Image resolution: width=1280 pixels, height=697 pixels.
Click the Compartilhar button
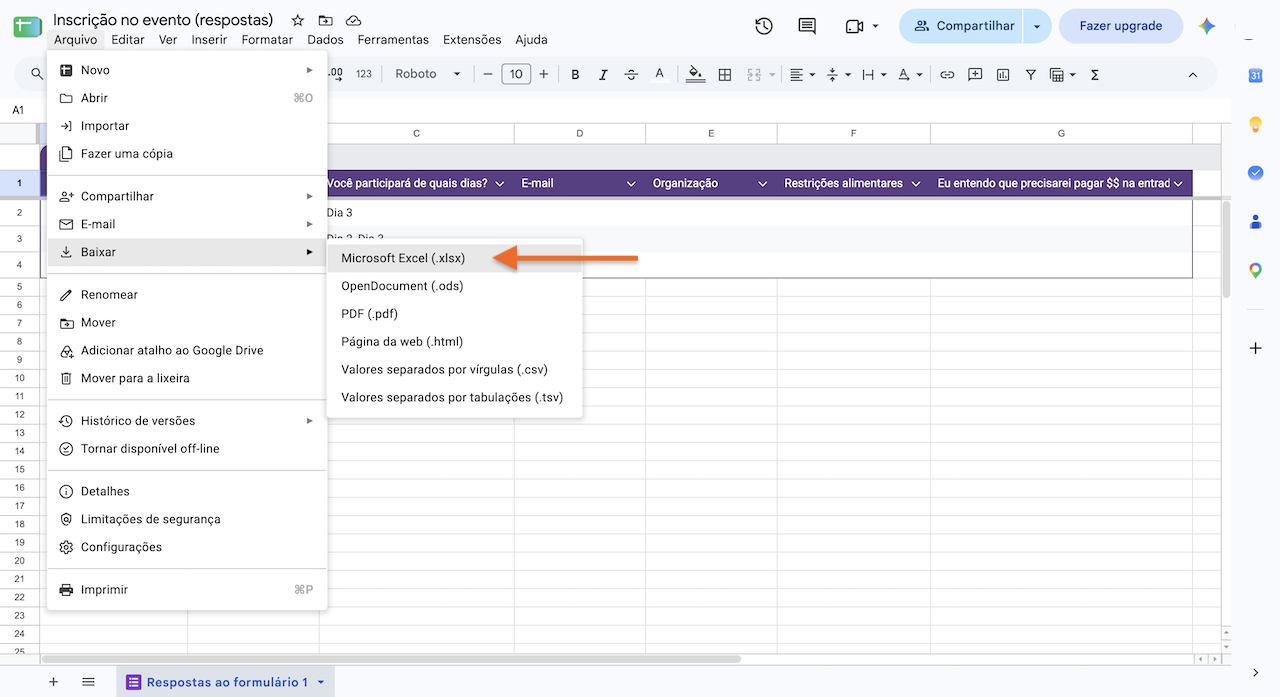pos(962,27)
